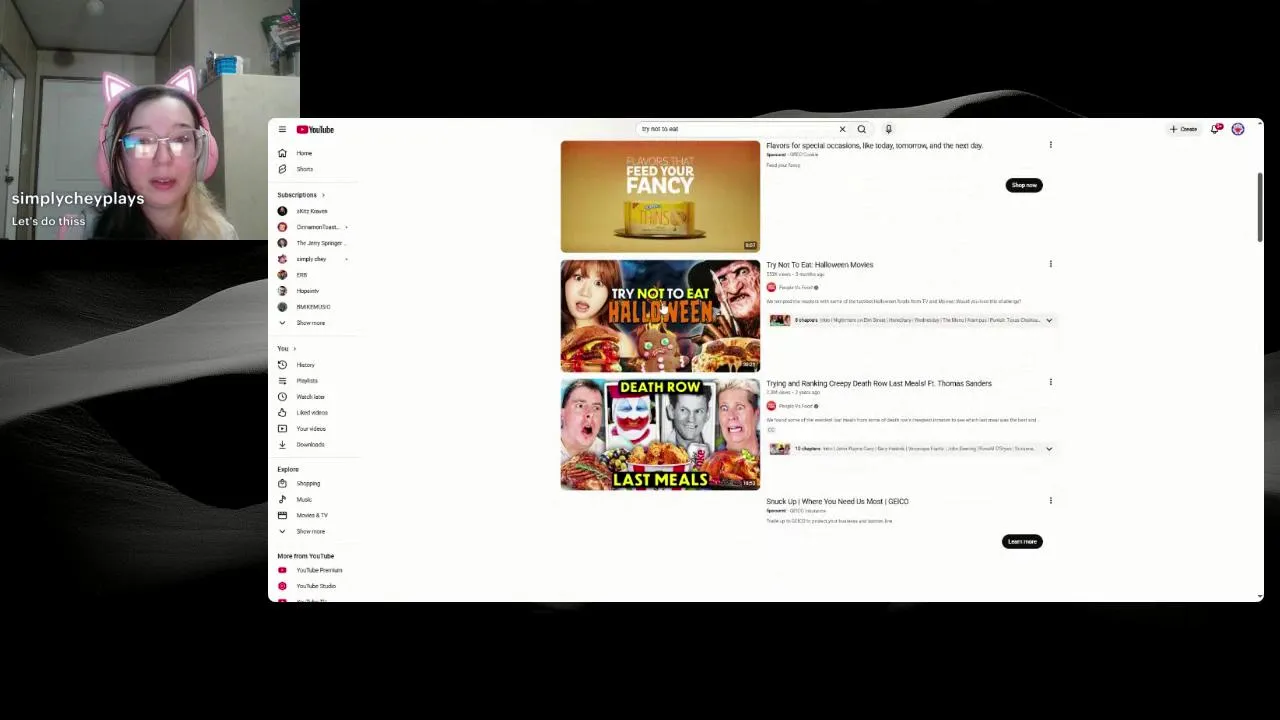Screen dimensions: 1280x720
Task: Open the notifications bell
Action: 1215,129
